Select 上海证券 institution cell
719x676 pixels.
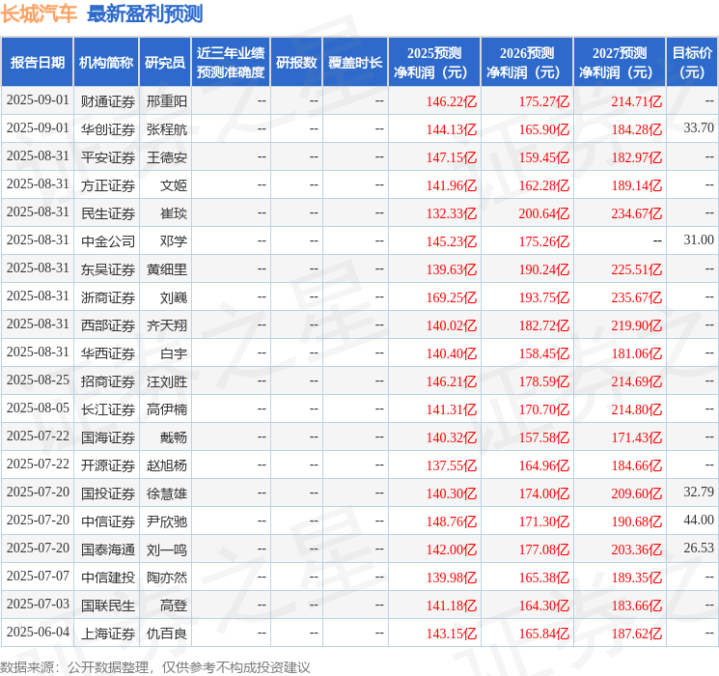108,634
